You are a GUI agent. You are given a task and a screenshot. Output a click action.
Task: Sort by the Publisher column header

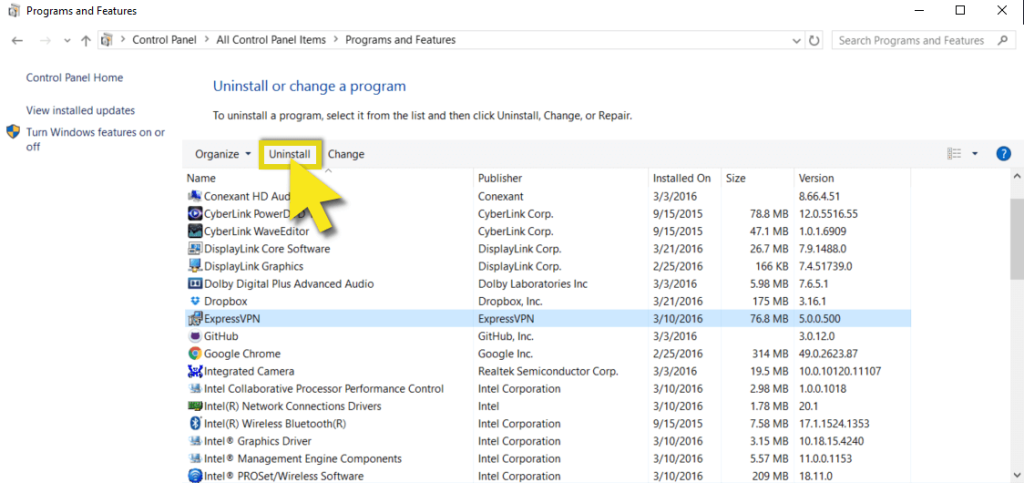click(562, 178)
